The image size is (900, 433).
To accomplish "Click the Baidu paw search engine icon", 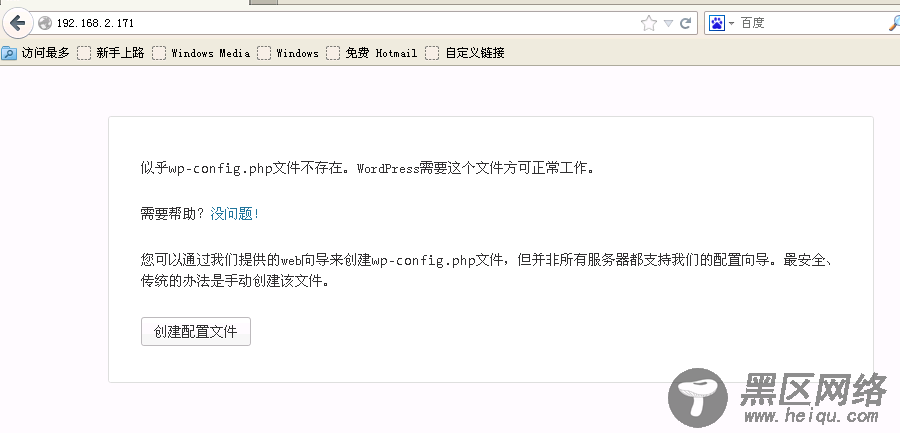I will [x=717, y=24].
